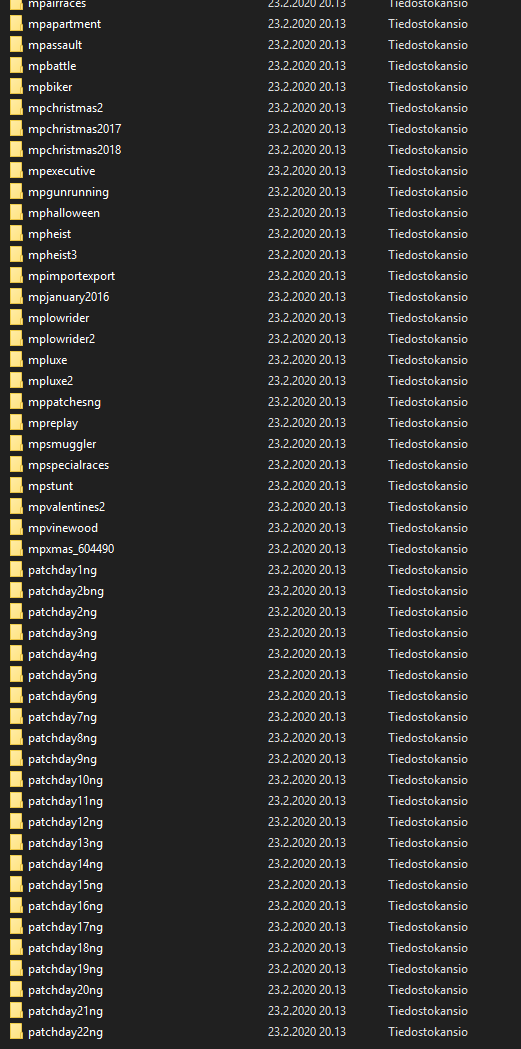Select the mpassault folder name
The image size is (521, 1049).
(x=56, y=45)
